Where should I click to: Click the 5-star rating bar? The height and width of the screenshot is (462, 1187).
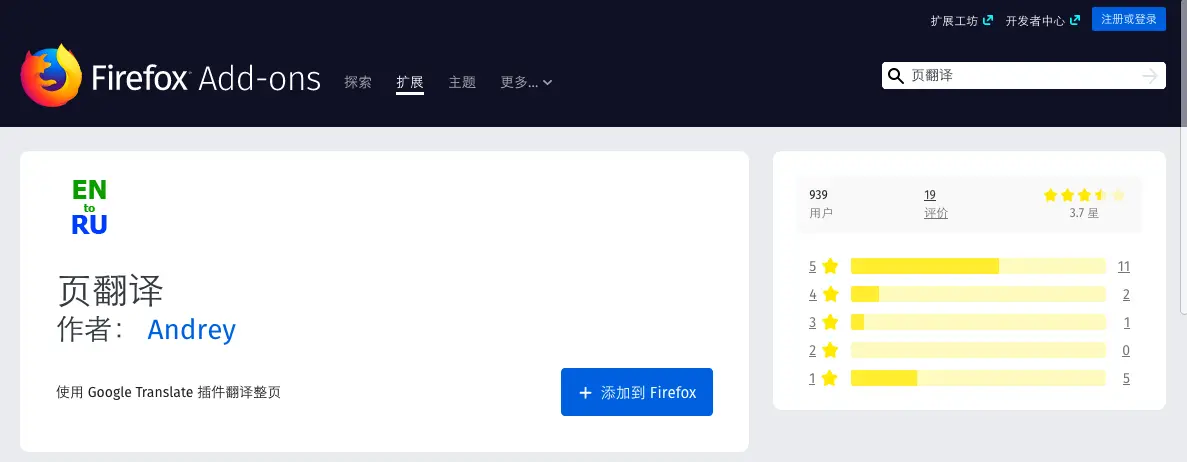click(978, 266)
